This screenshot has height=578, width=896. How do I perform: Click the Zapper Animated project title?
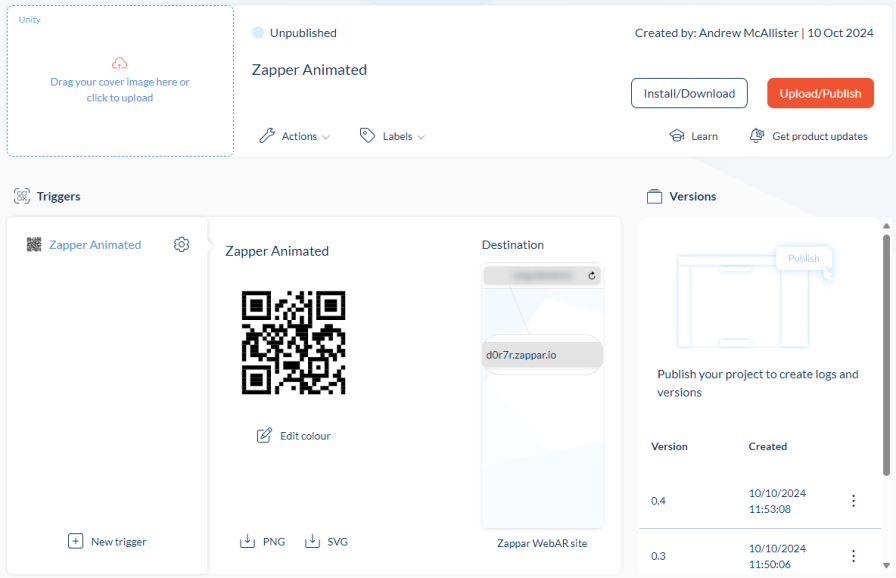click(x=309, y=70)
